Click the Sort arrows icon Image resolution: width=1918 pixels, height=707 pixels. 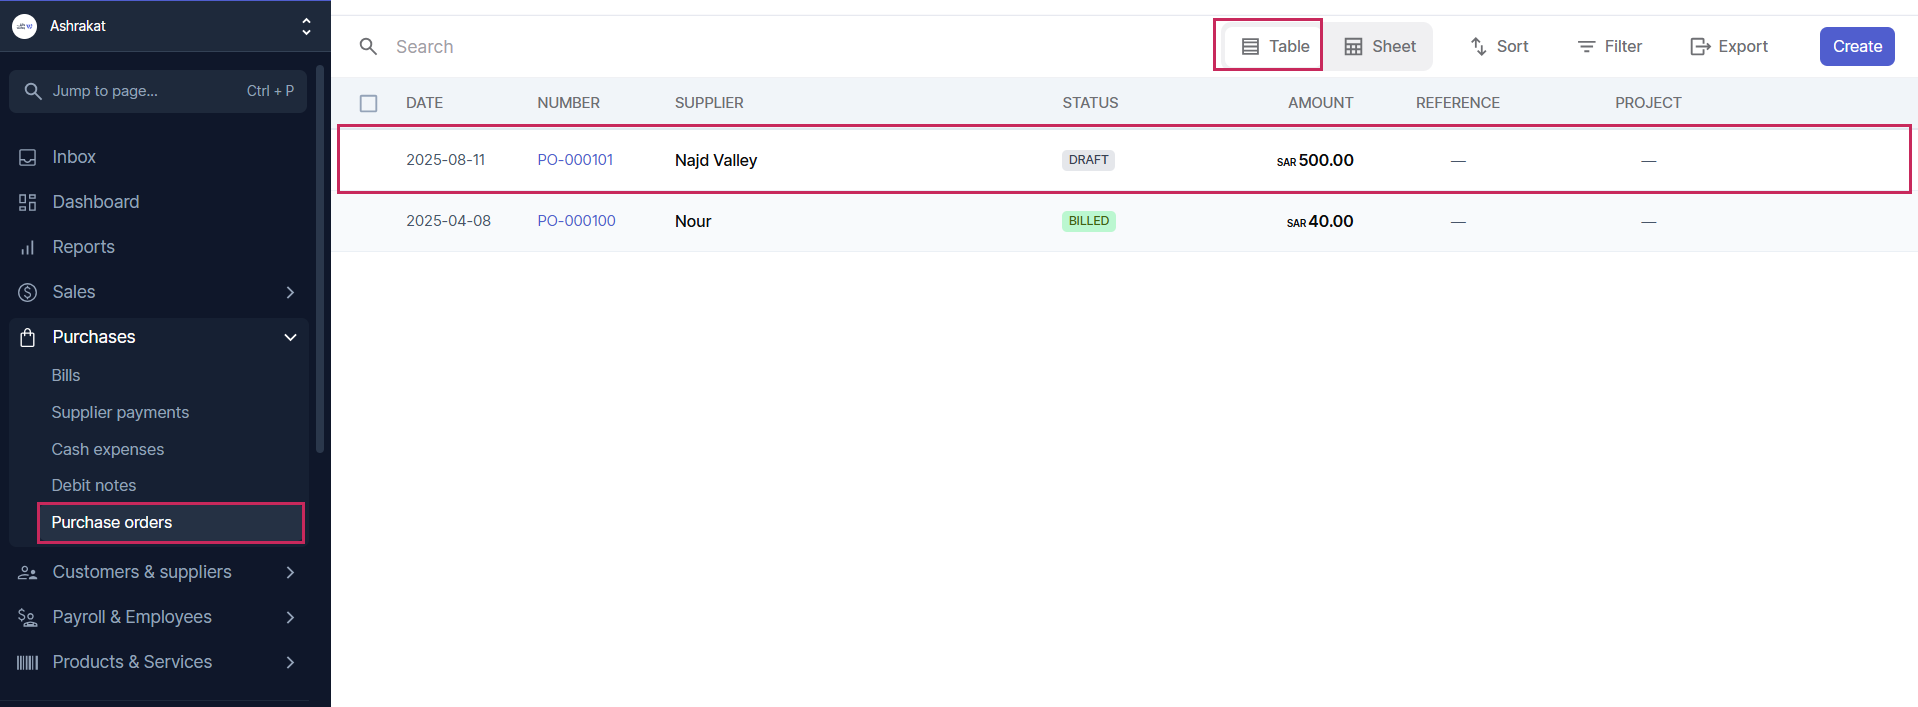(1478, 47)
